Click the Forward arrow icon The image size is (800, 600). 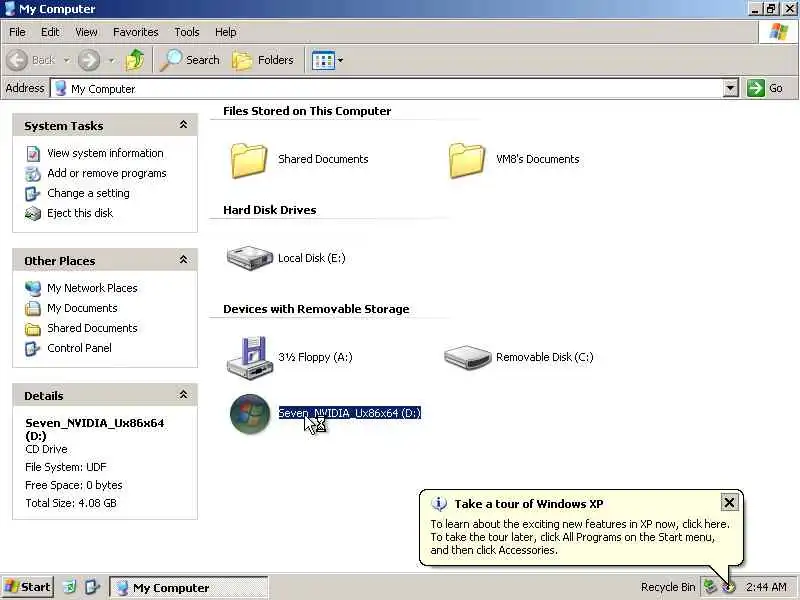[x=89, y=60]
